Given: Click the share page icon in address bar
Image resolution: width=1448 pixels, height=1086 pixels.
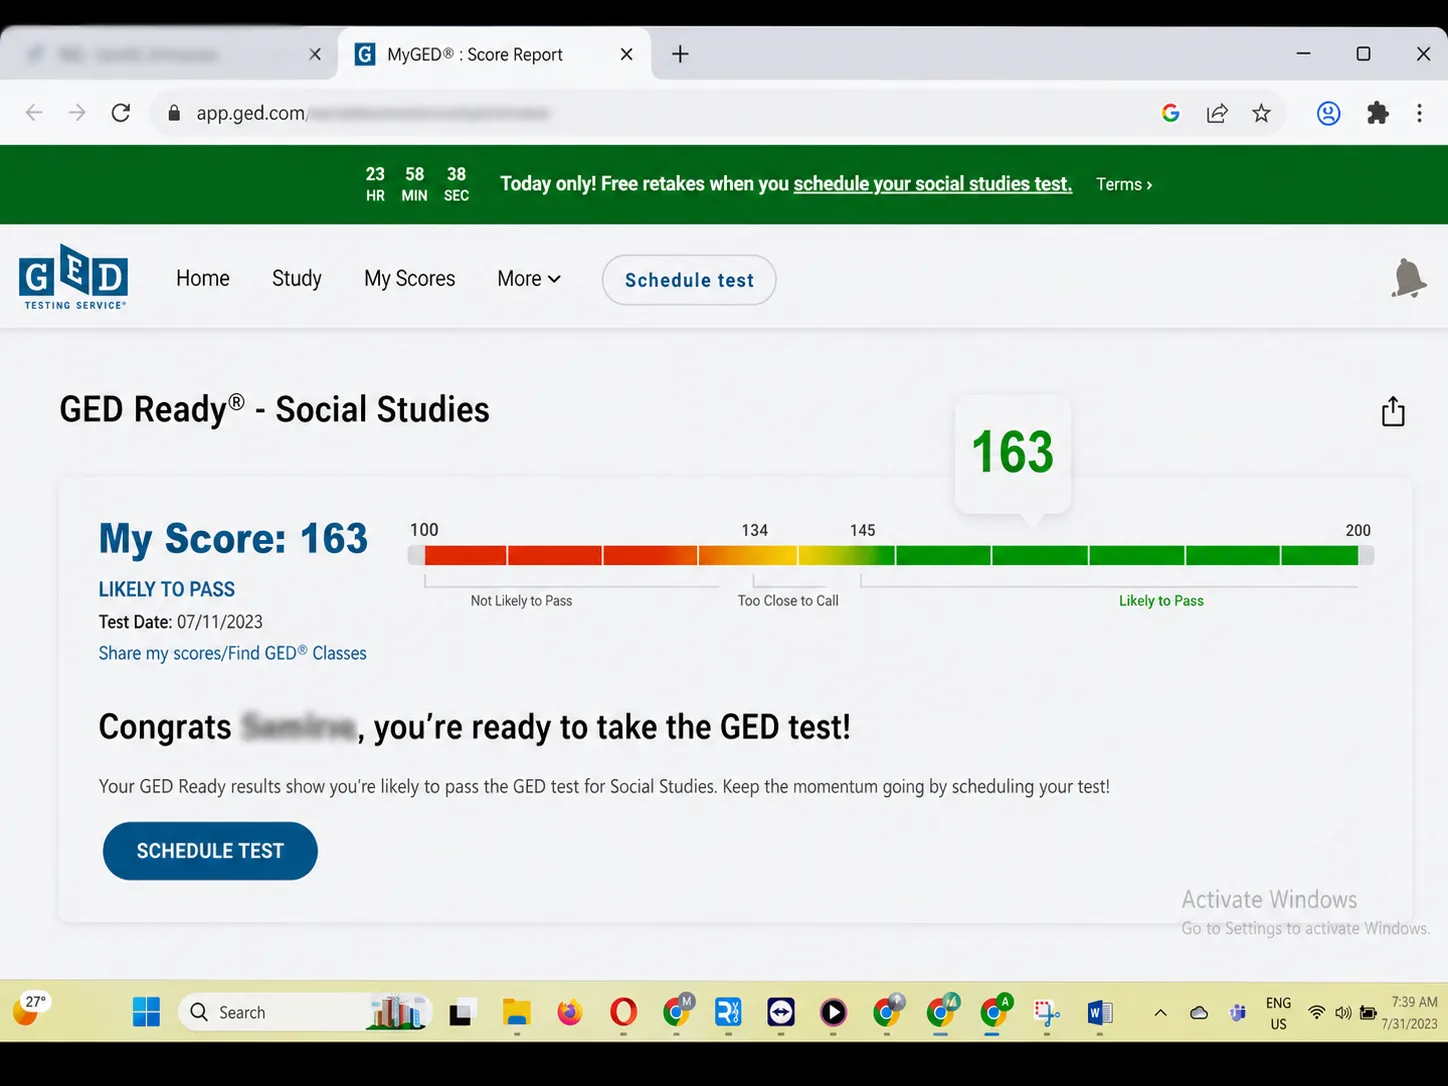Looking at the screenshot, I should 1217,113.
